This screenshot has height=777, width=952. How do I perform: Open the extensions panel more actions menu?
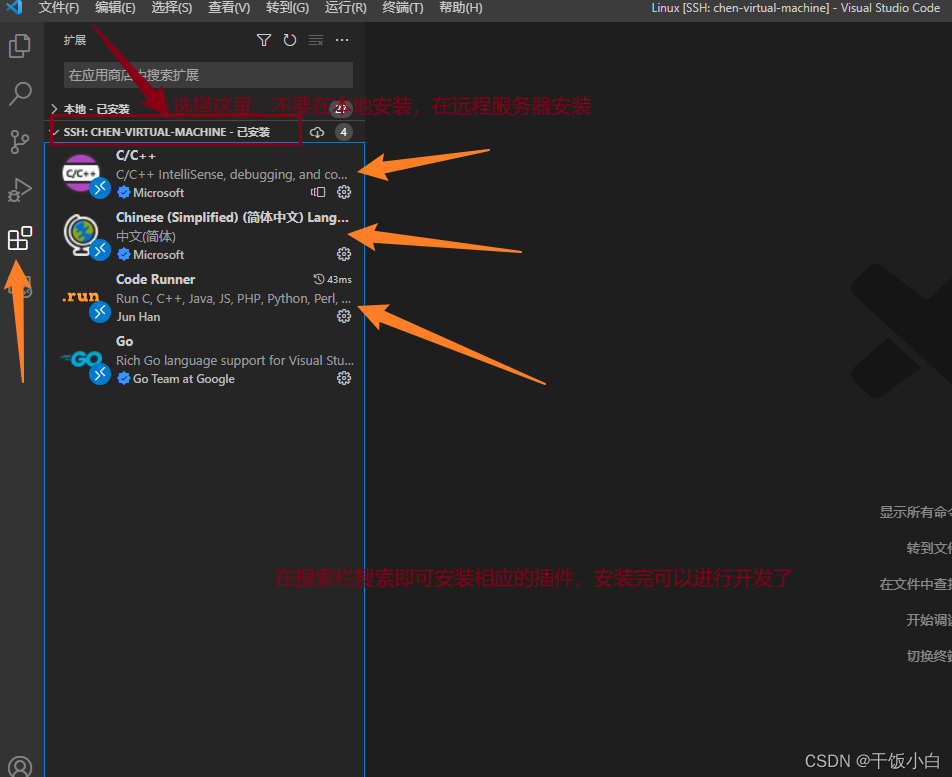(x=342, y=40)
